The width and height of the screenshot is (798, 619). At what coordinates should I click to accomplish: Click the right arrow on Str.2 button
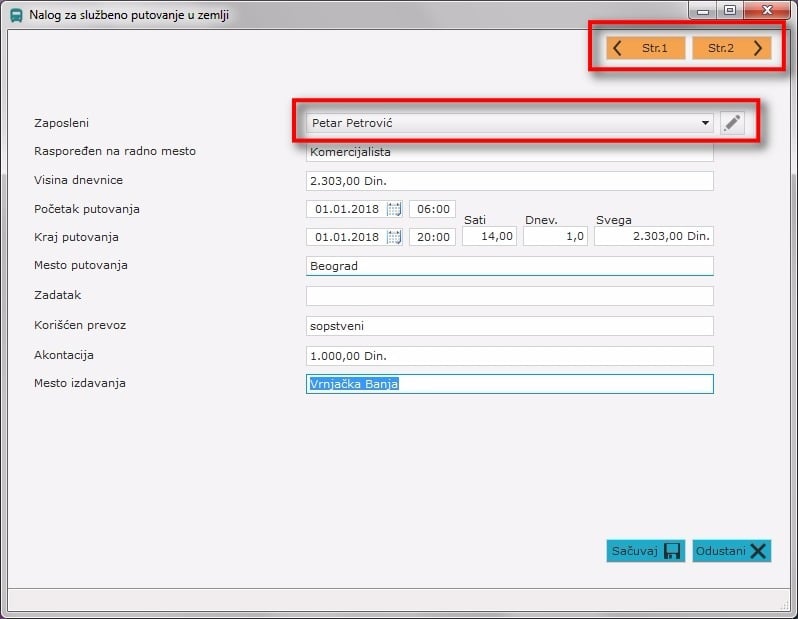click(x=758, y=48)
